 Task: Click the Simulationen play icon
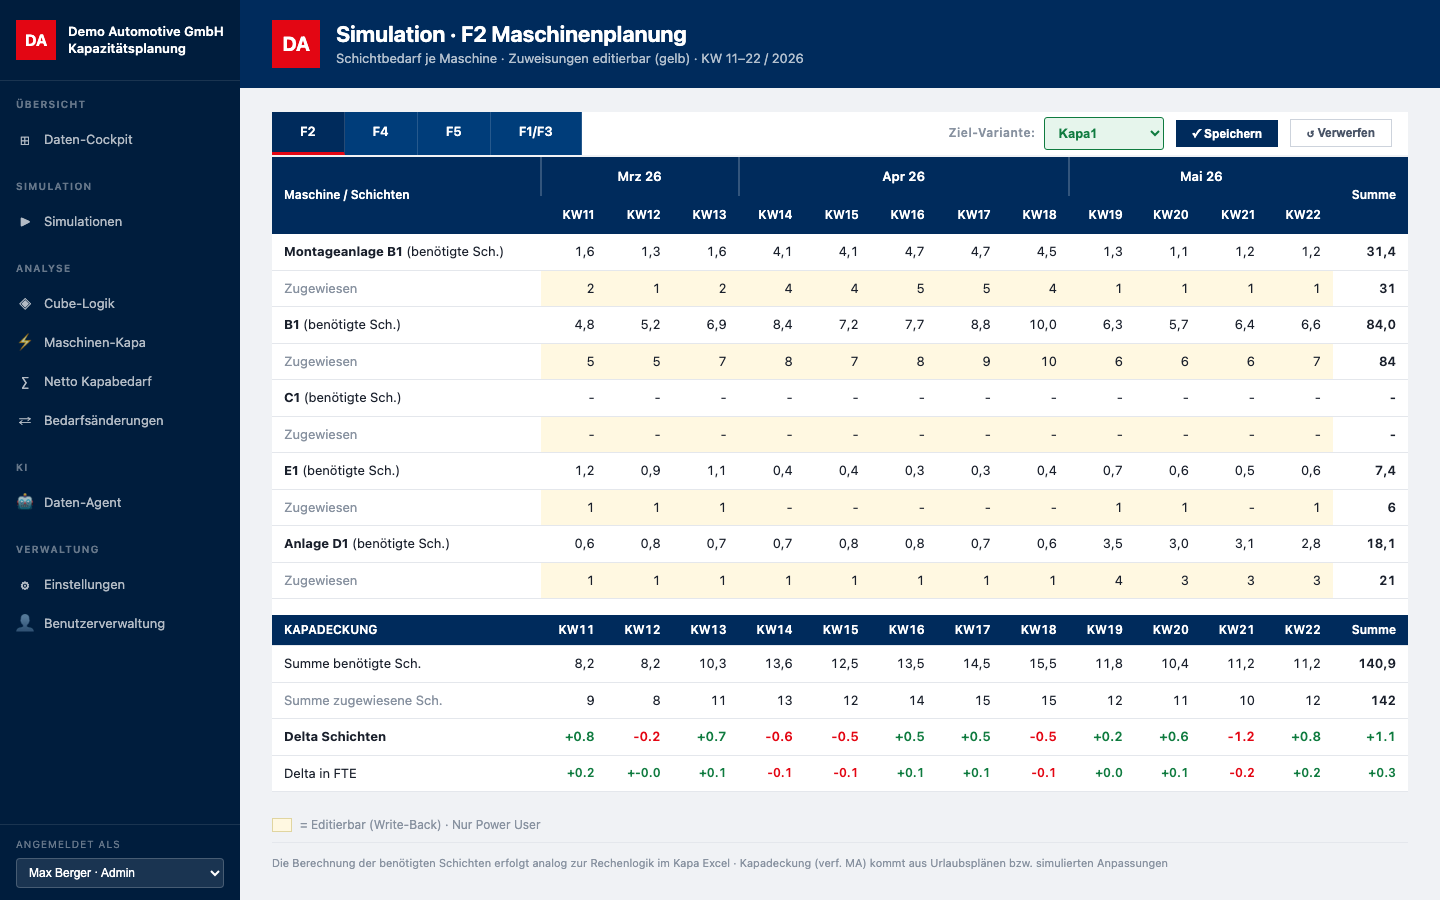point(25,222)
